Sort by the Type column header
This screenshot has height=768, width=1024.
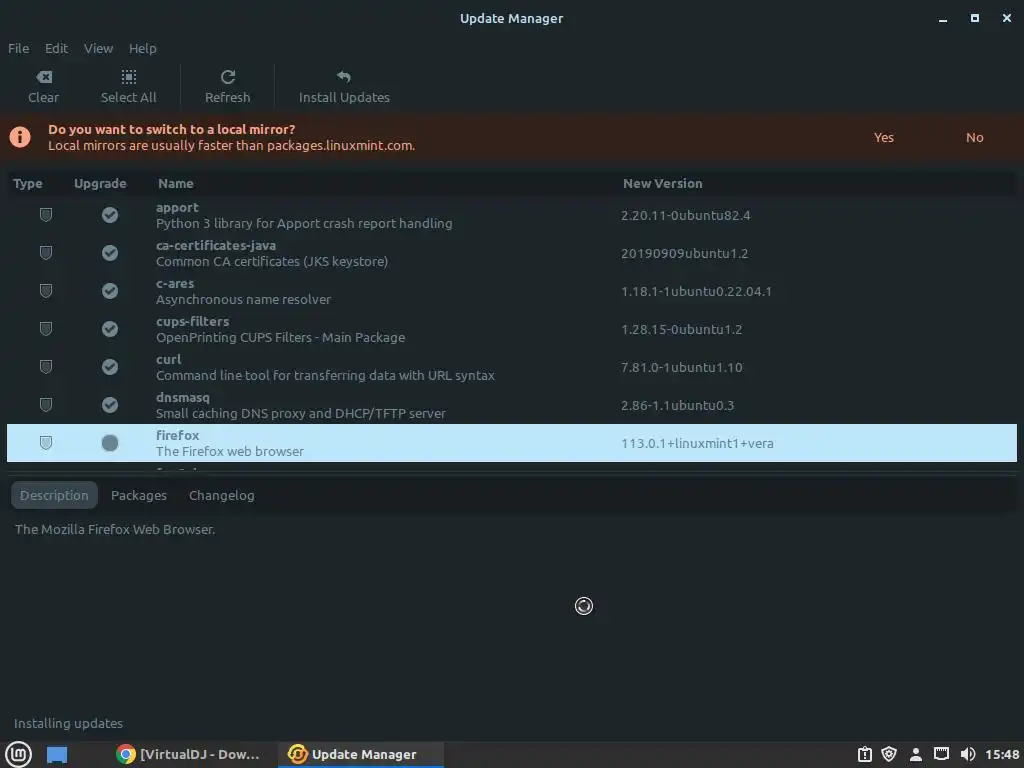tap(27, 184)
